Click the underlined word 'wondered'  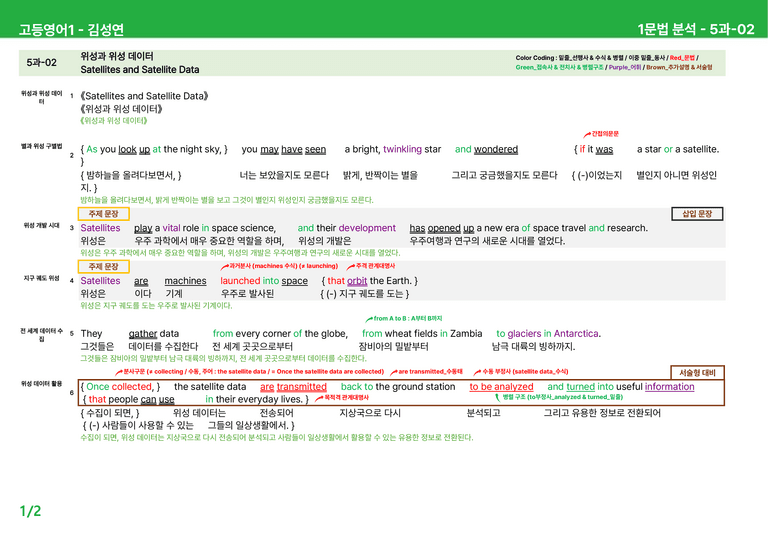(496, 149)
